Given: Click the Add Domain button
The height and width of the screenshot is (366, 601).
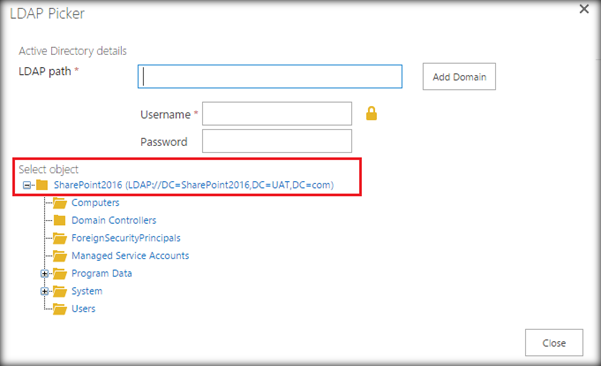Looking at the screenshot, I should pyautogui.click(x=459, y=77).
